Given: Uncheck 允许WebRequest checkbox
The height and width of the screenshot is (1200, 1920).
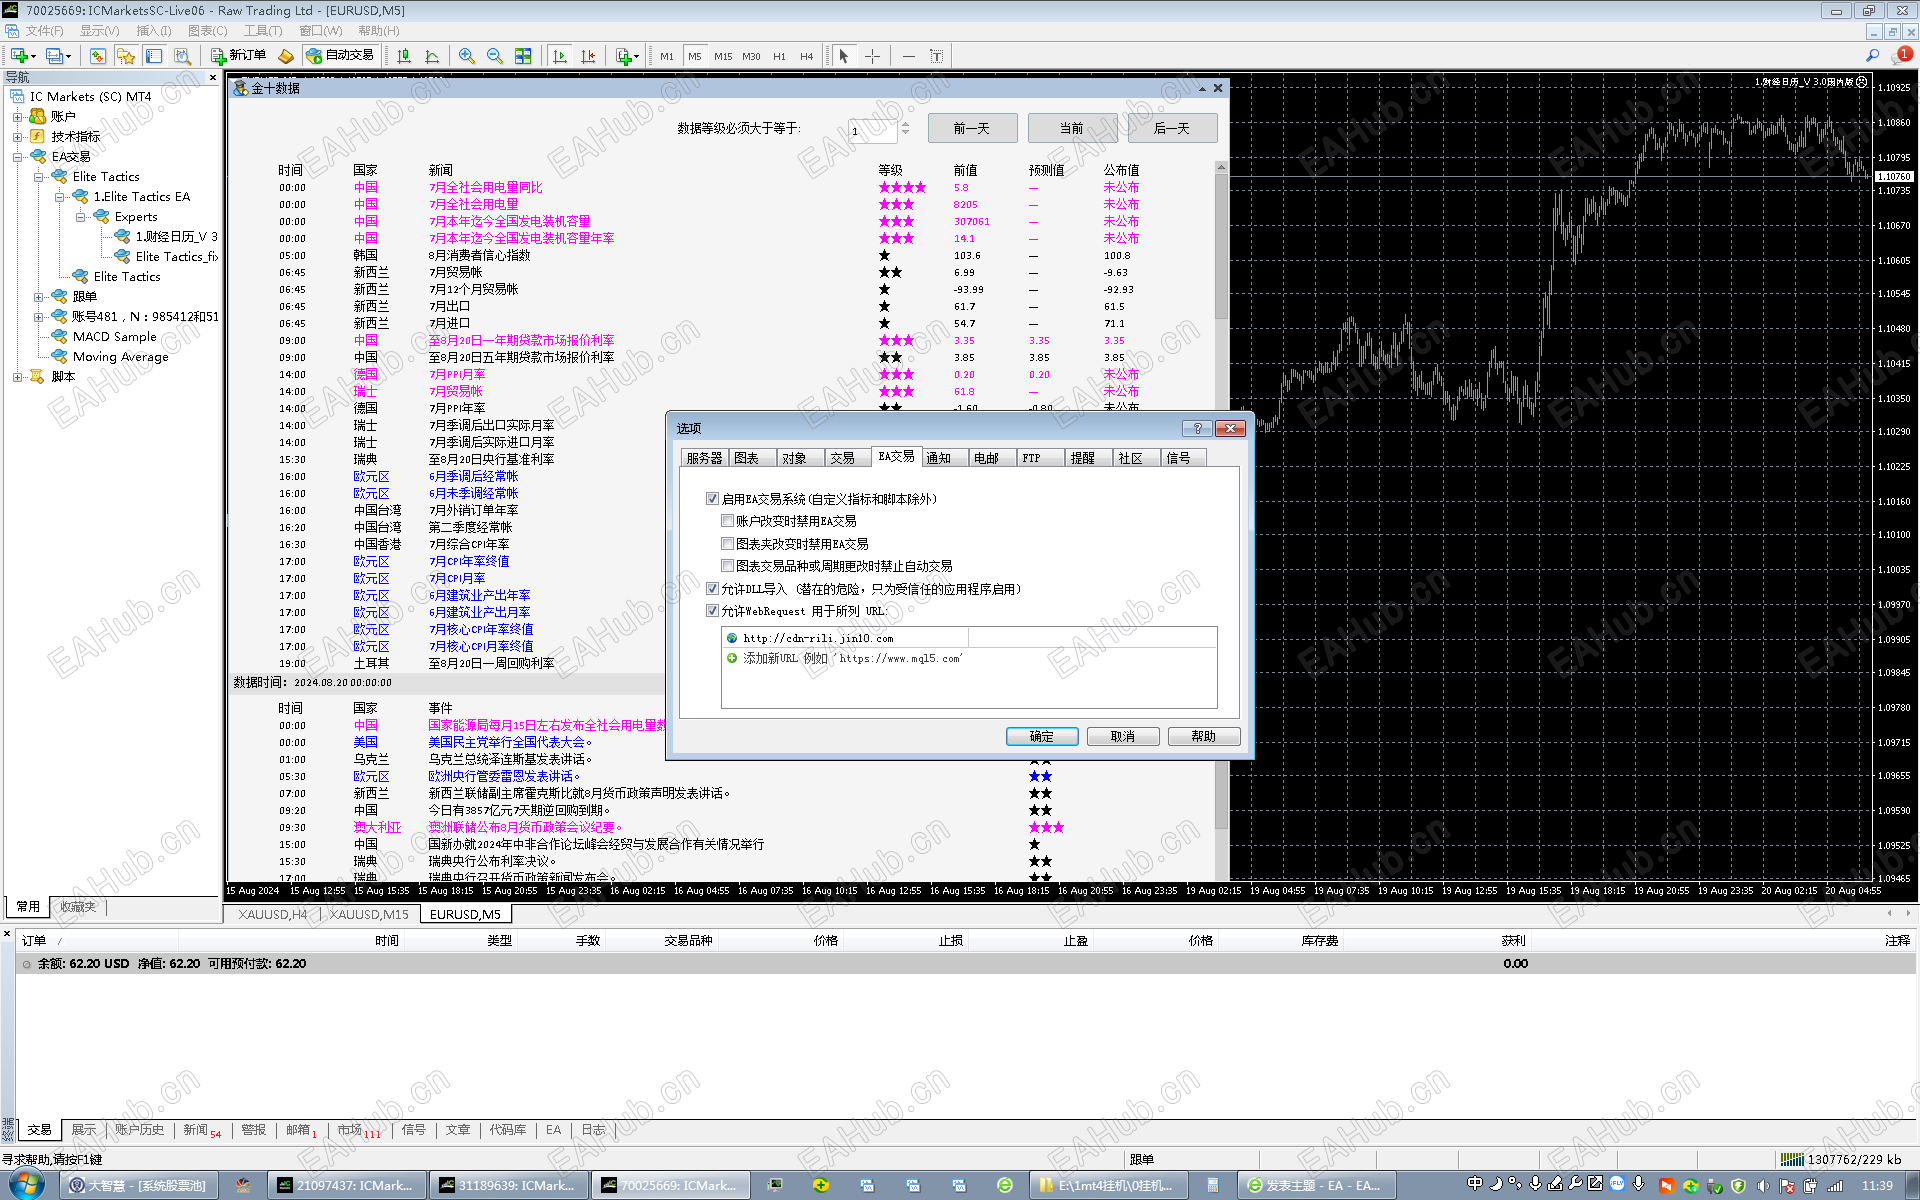Looking at the screenshot, I should pos(713,611).
